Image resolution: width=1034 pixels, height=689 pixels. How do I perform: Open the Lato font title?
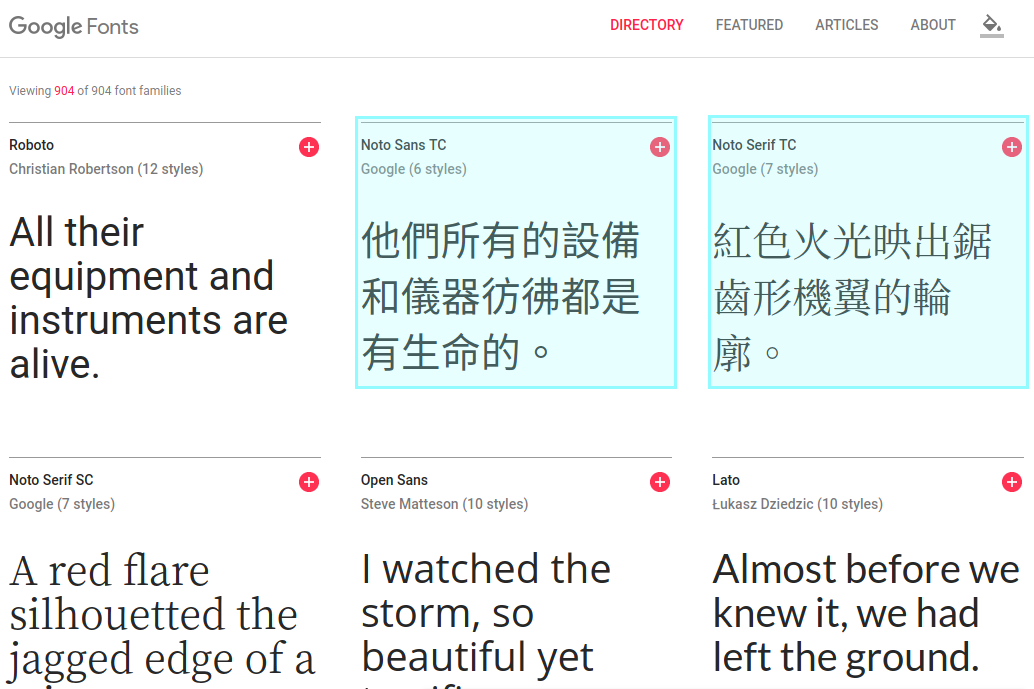pos(726,480)
